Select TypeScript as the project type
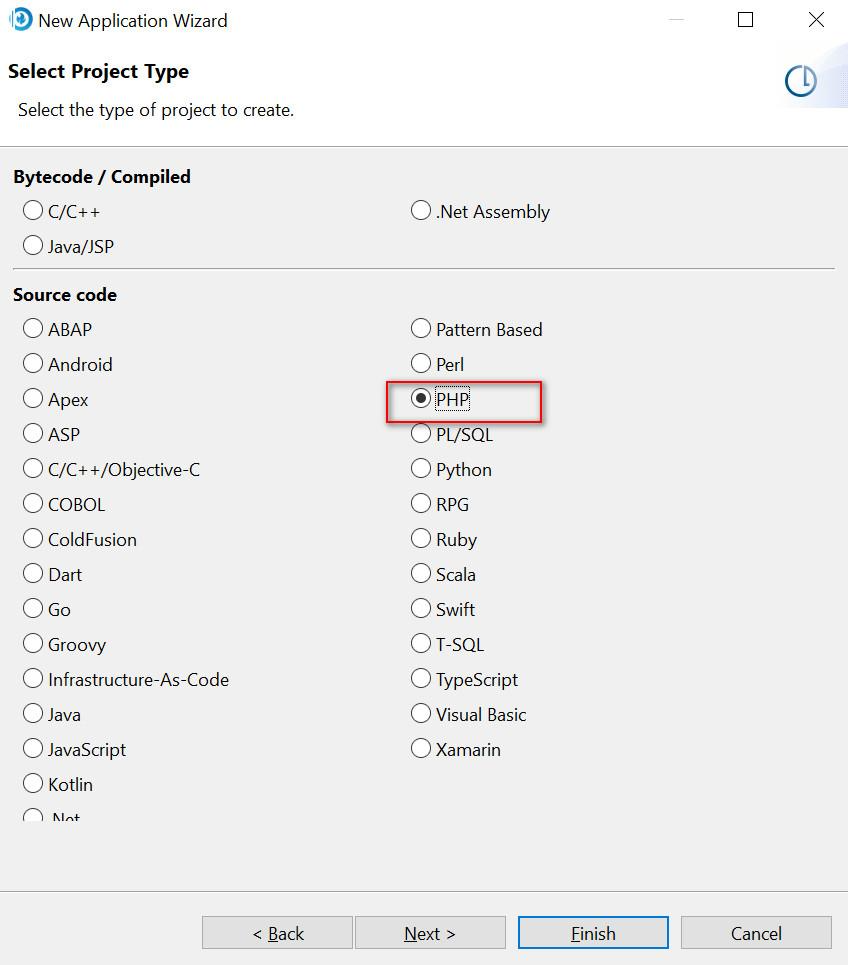Screen dimensions: 848x965 tap(420, 679)
